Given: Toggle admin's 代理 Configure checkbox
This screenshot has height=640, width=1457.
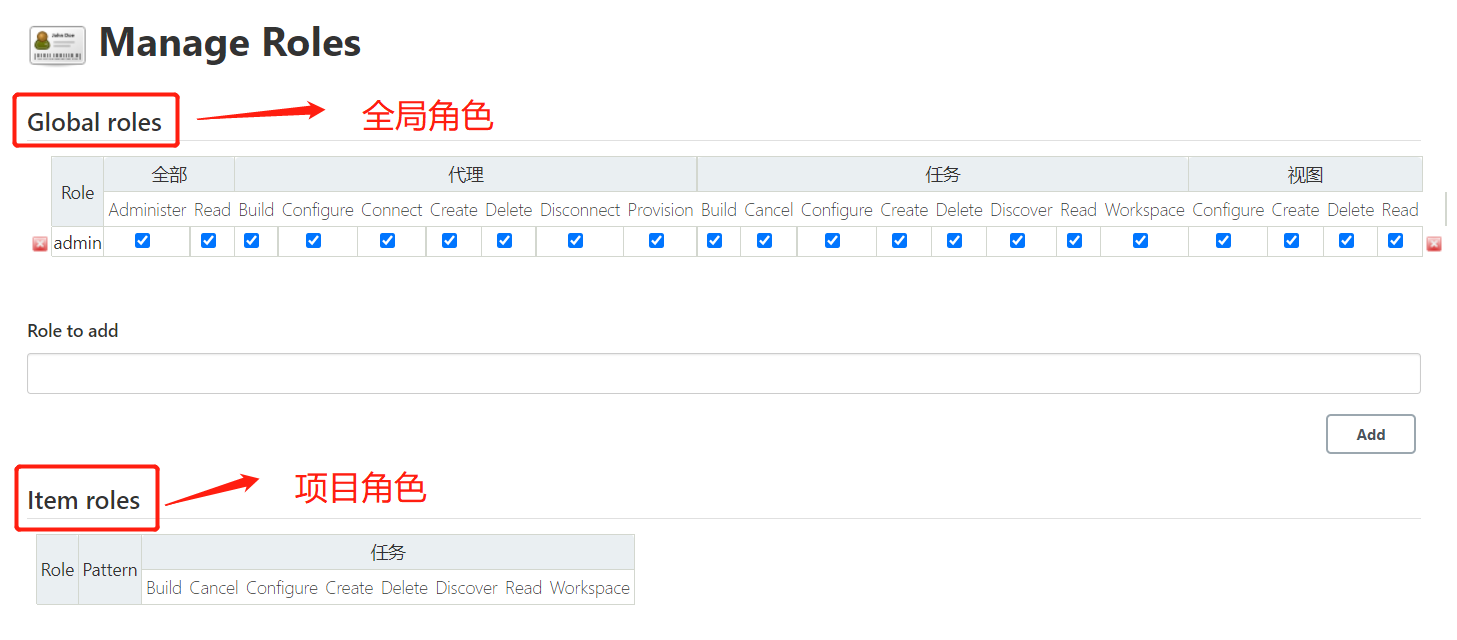Looking at the screenshot, I should tap(313, 240).
